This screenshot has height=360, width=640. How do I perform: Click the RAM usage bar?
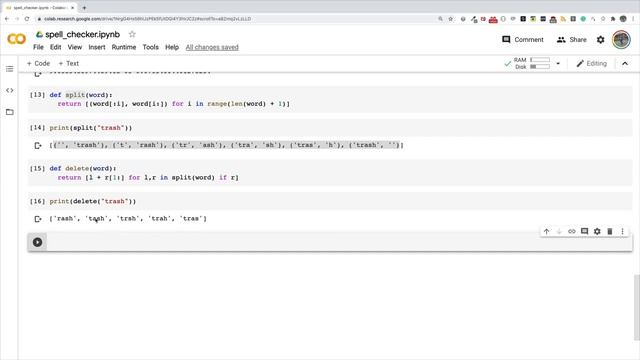[540, 60]
